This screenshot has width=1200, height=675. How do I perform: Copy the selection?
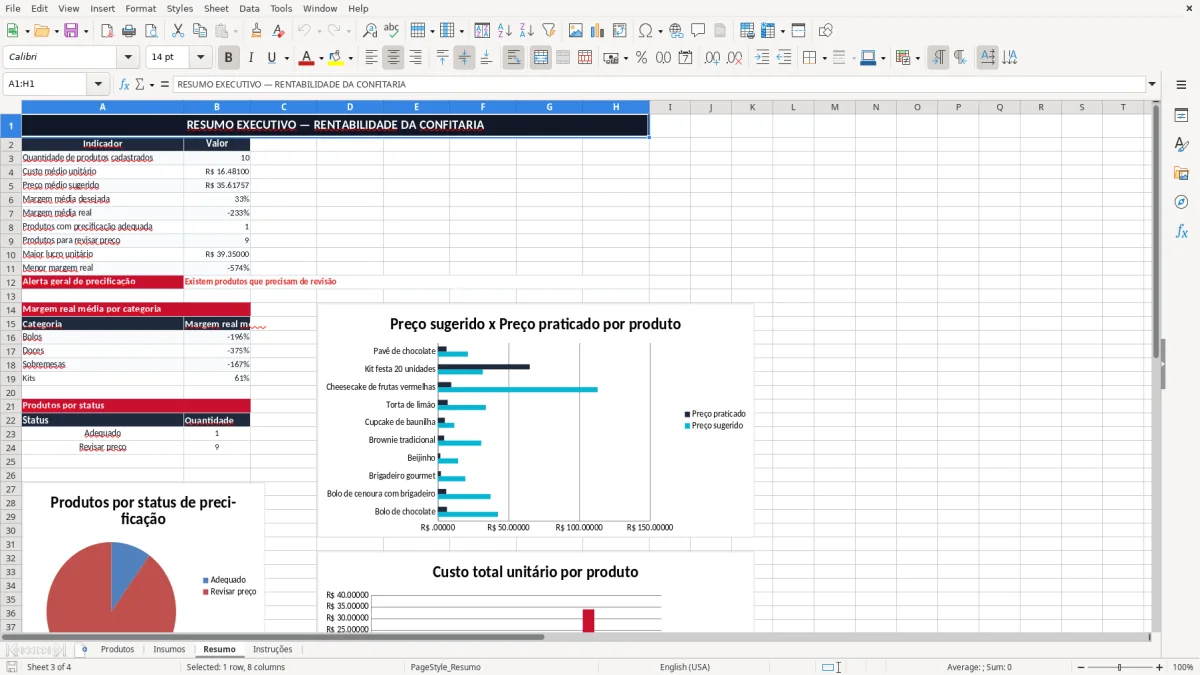click(200, 31)
